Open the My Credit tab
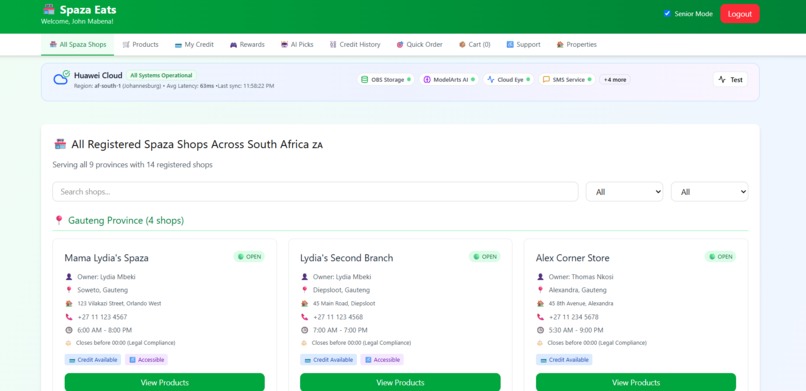The height and width of the screenshot is (391, 806). click(194, 45)
